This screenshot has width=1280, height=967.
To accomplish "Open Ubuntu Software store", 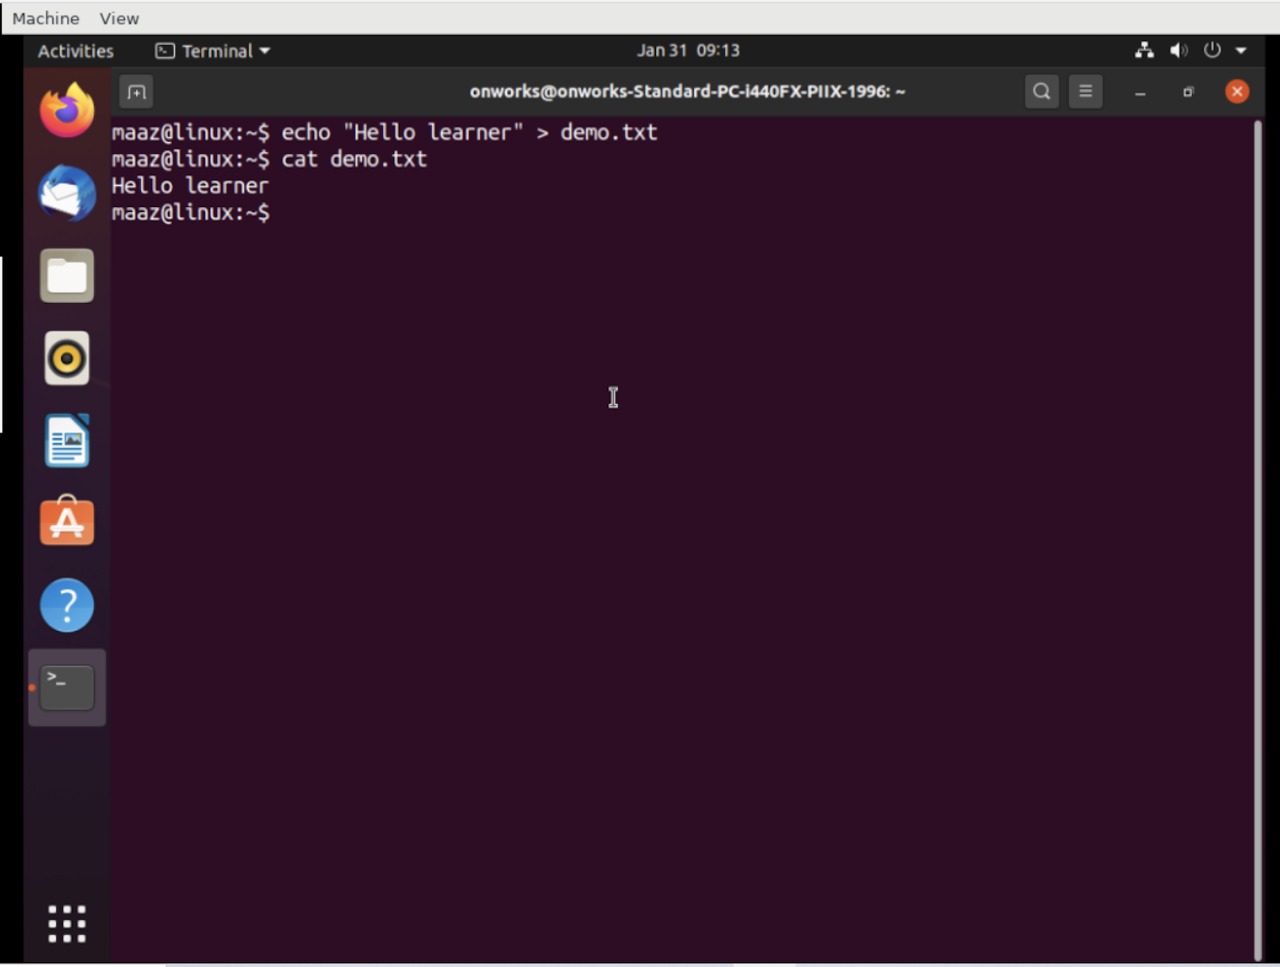I will [x=67, y=522].
